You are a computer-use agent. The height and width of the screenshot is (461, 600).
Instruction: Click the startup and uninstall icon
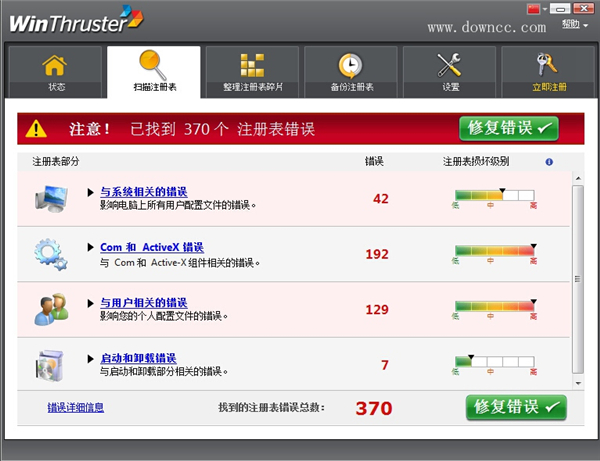(50, 364)
